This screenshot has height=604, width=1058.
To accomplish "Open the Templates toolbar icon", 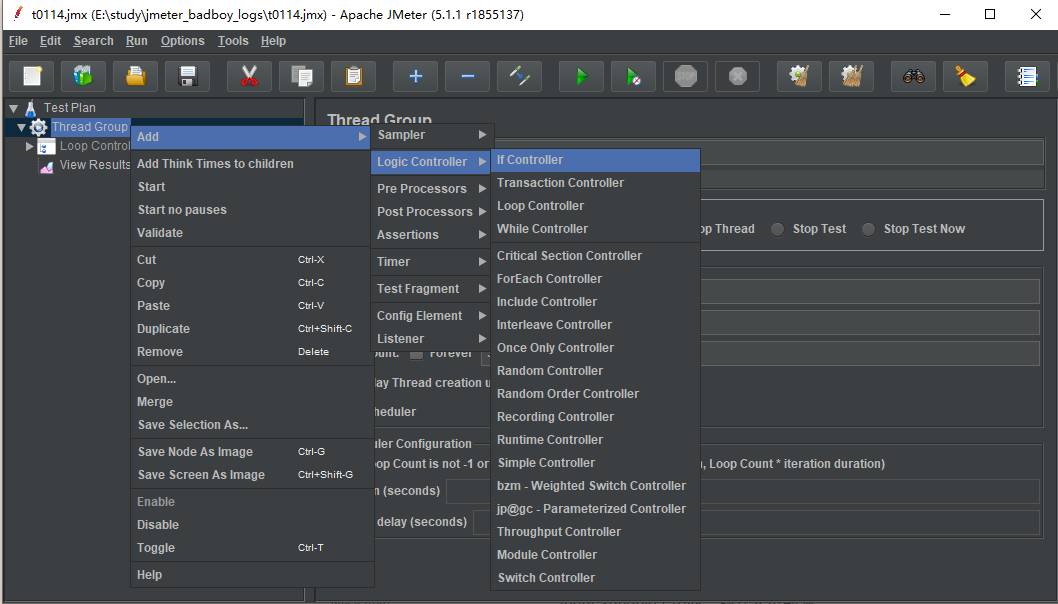I will click(x=84, y=76).
